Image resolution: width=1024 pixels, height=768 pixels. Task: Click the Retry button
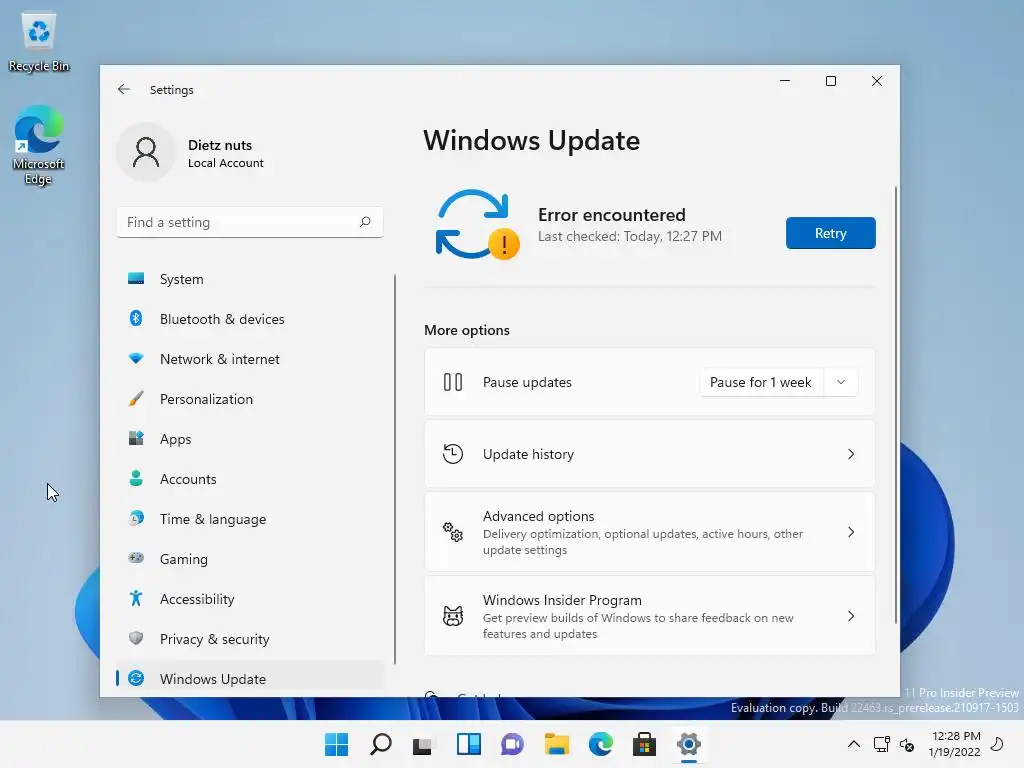point(830,233)
